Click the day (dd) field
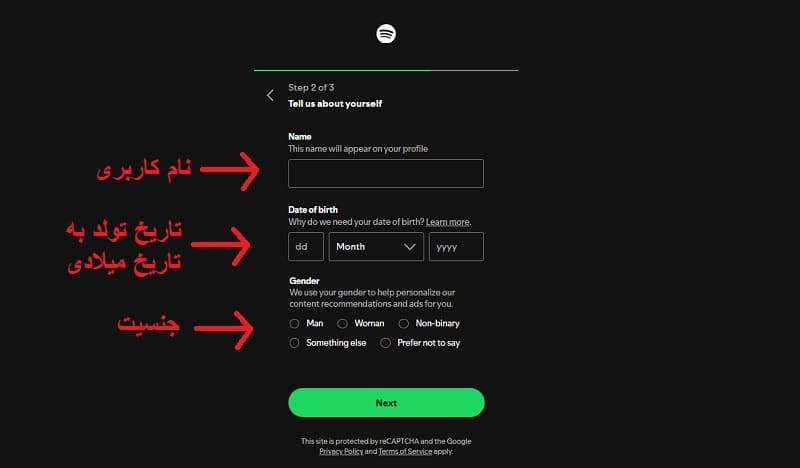The width and height of the screenshot is (800, 468). 305,246
